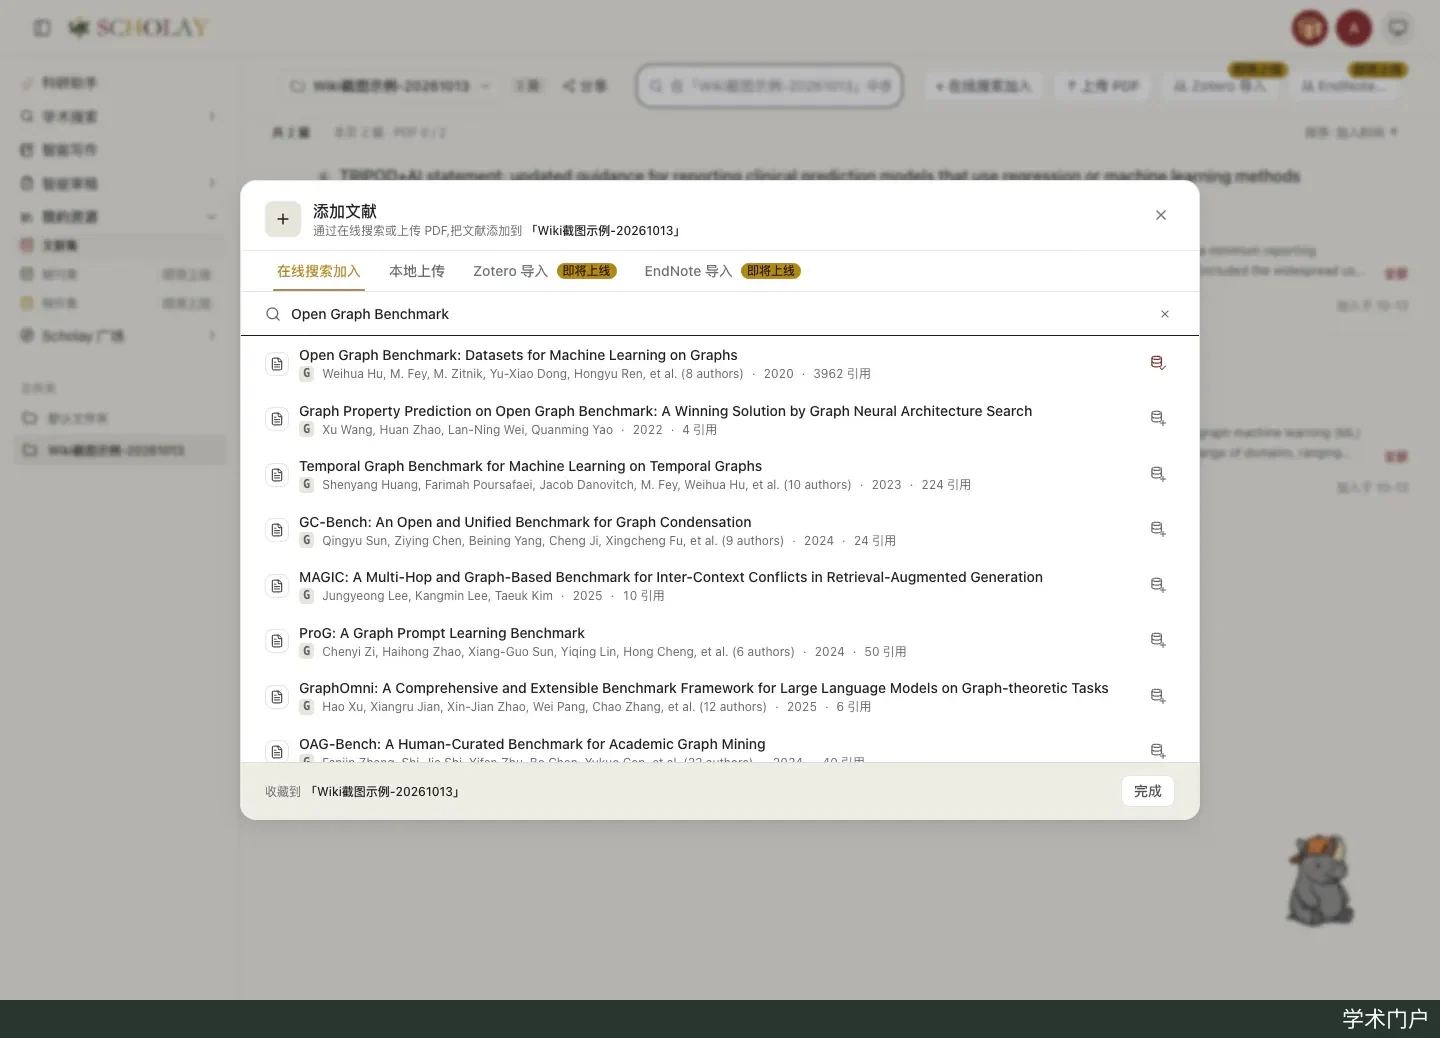Click document icon for 'Open Graph Benchmark: Datasets'
This screenshot has height=1038, width=1440.
click(277, 364)
